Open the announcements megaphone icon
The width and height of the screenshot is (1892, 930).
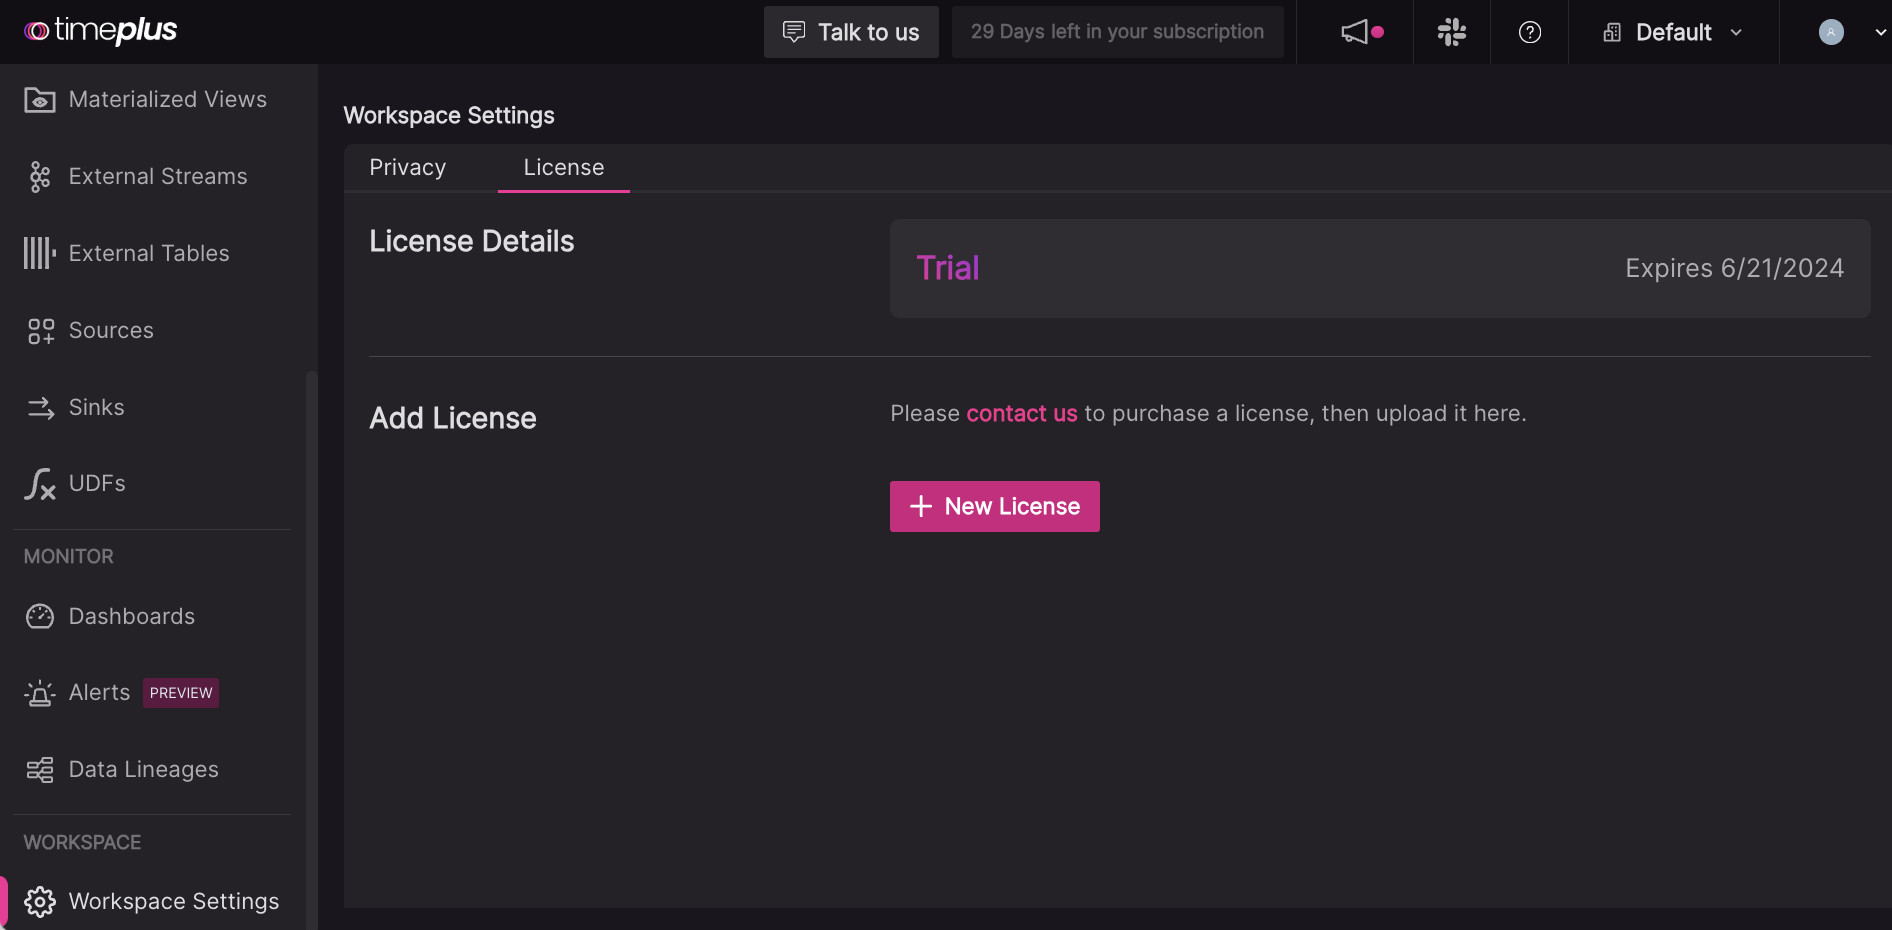tap(1356, 32)
